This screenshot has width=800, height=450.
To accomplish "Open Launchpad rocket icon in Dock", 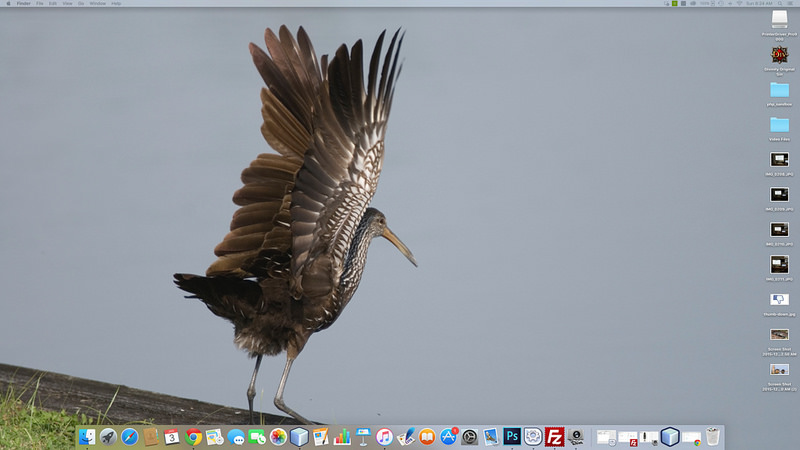I will pyautogui.click(x=108, y=437).
